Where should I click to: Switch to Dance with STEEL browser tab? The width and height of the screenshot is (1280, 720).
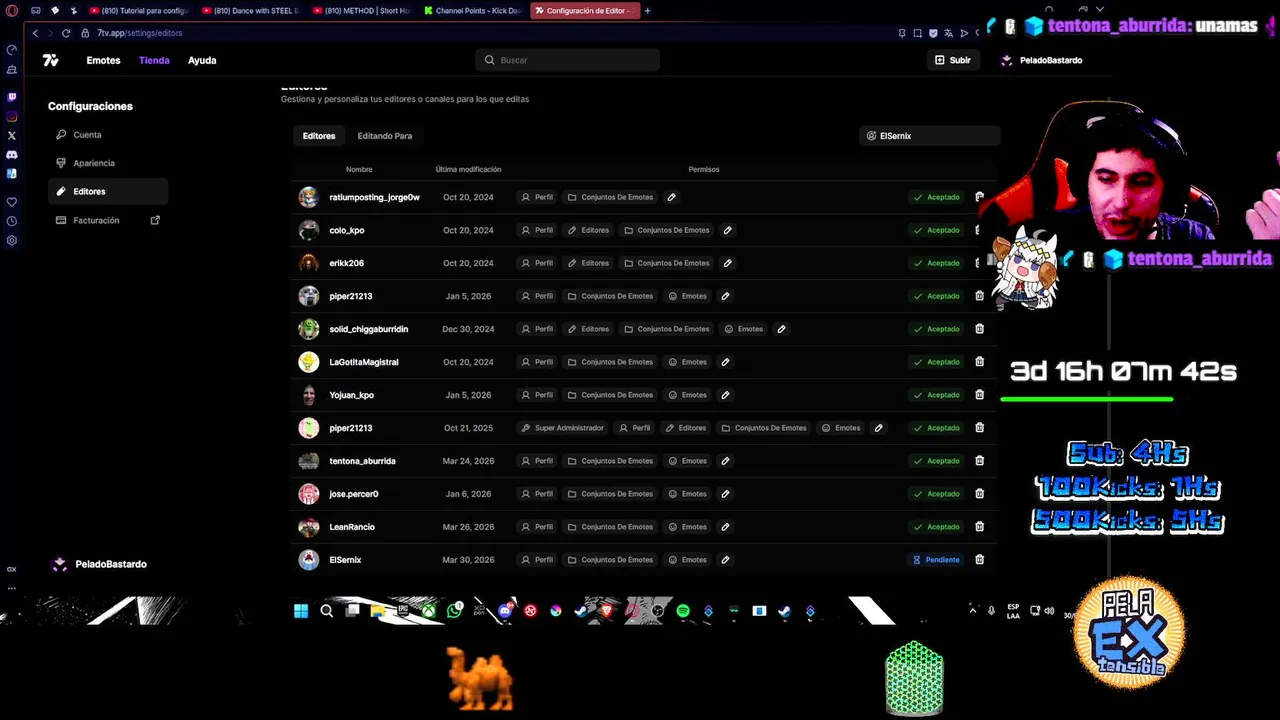(251, 10)
